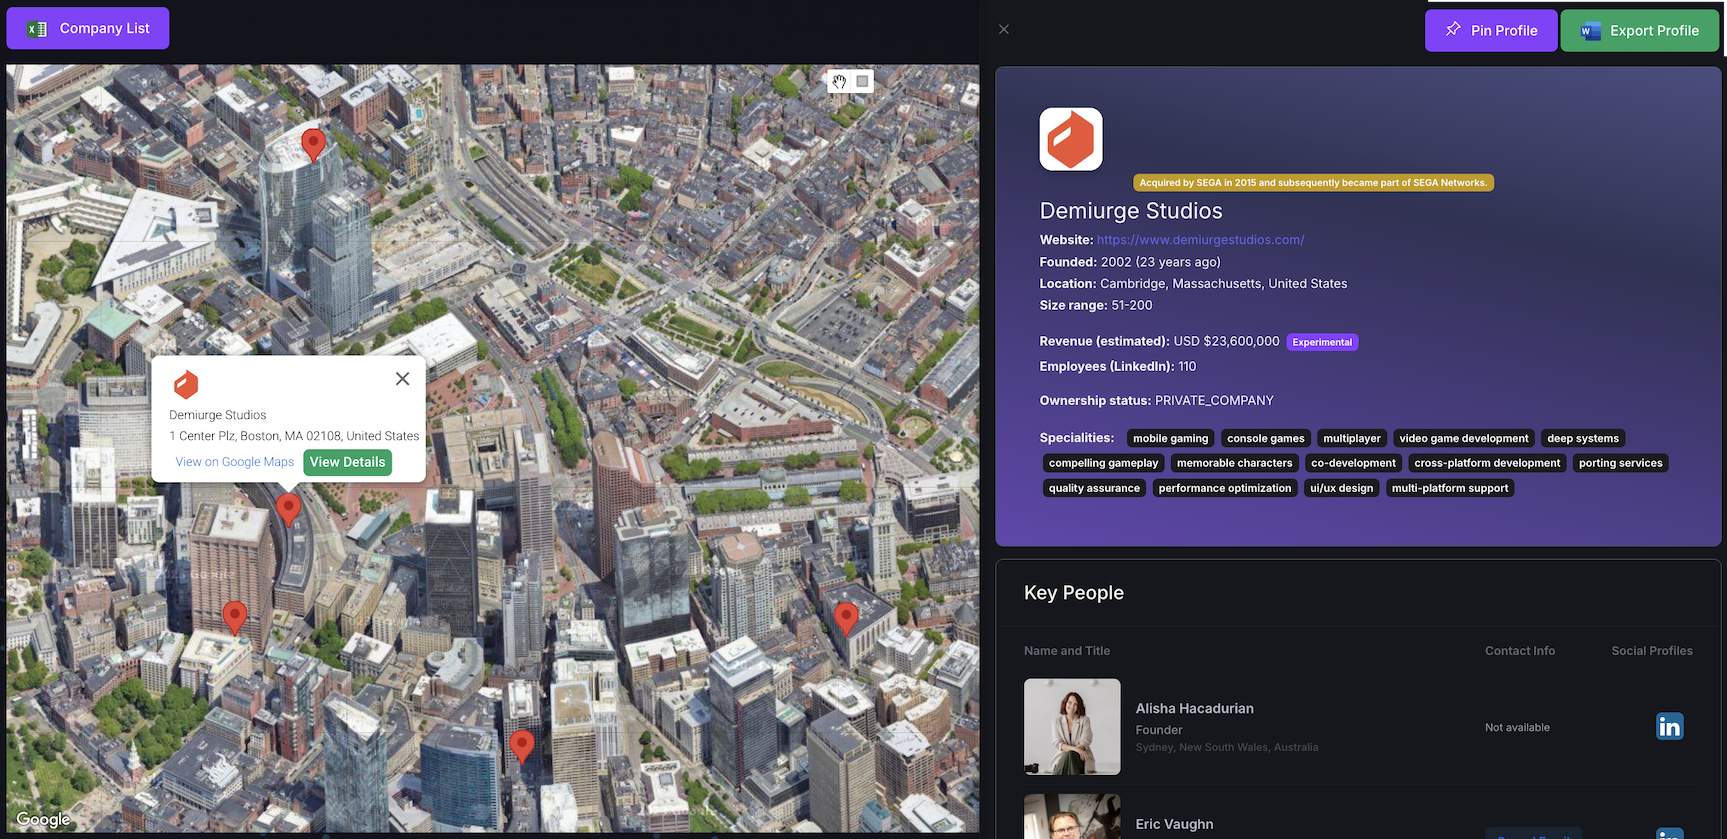Viewport: 1727px width, 839px height.
Task: Click the 'performance optimization' speciality tag
Action: pos(1224,488)
